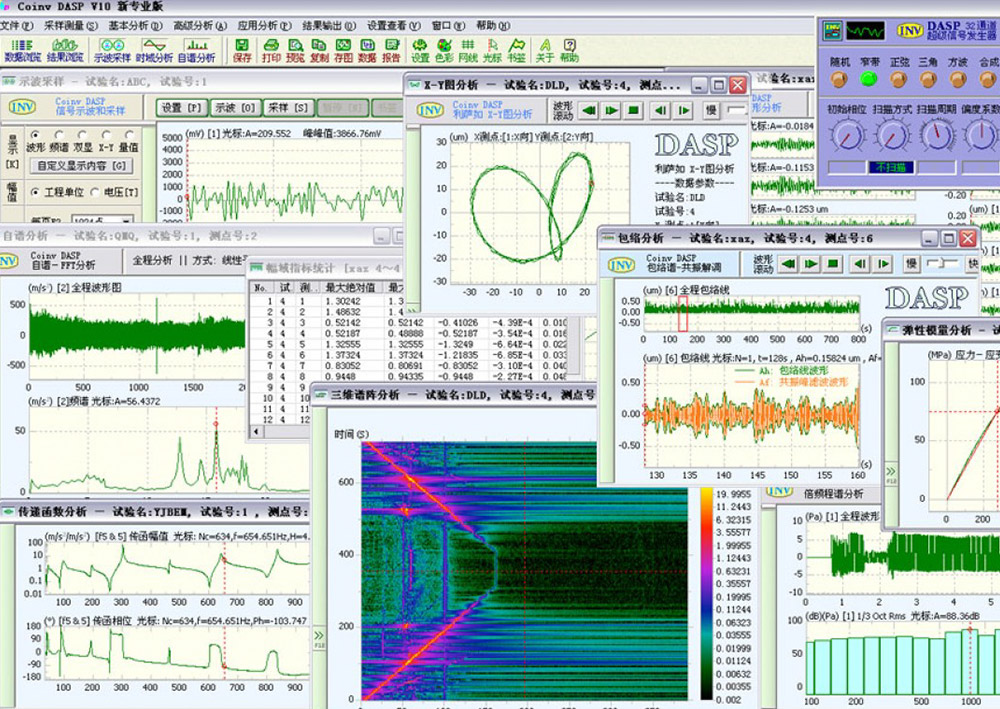Turn on 随机 random signal lamp button
The width and height of the screenshot is (1000, 709).
[x=839, y=79]
